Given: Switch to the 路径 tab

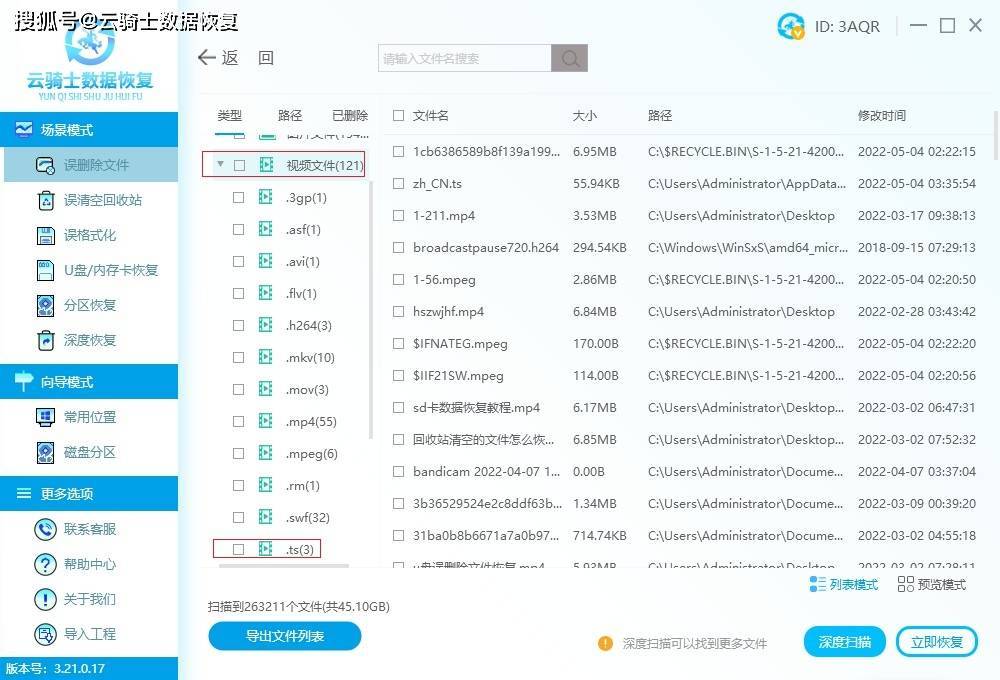Looking at the screenshot, I should coord(290,116).
